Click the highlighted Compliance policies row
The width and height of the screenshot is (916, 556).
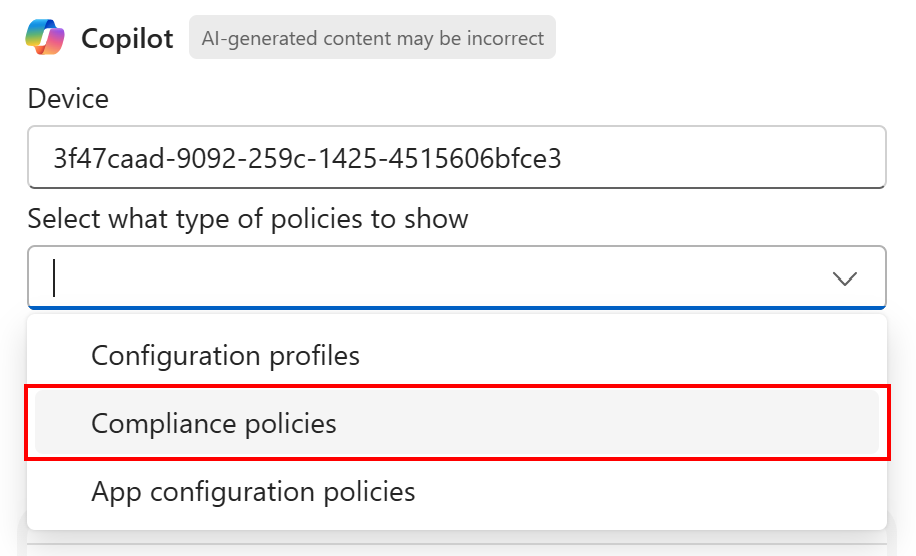[456, 423]
